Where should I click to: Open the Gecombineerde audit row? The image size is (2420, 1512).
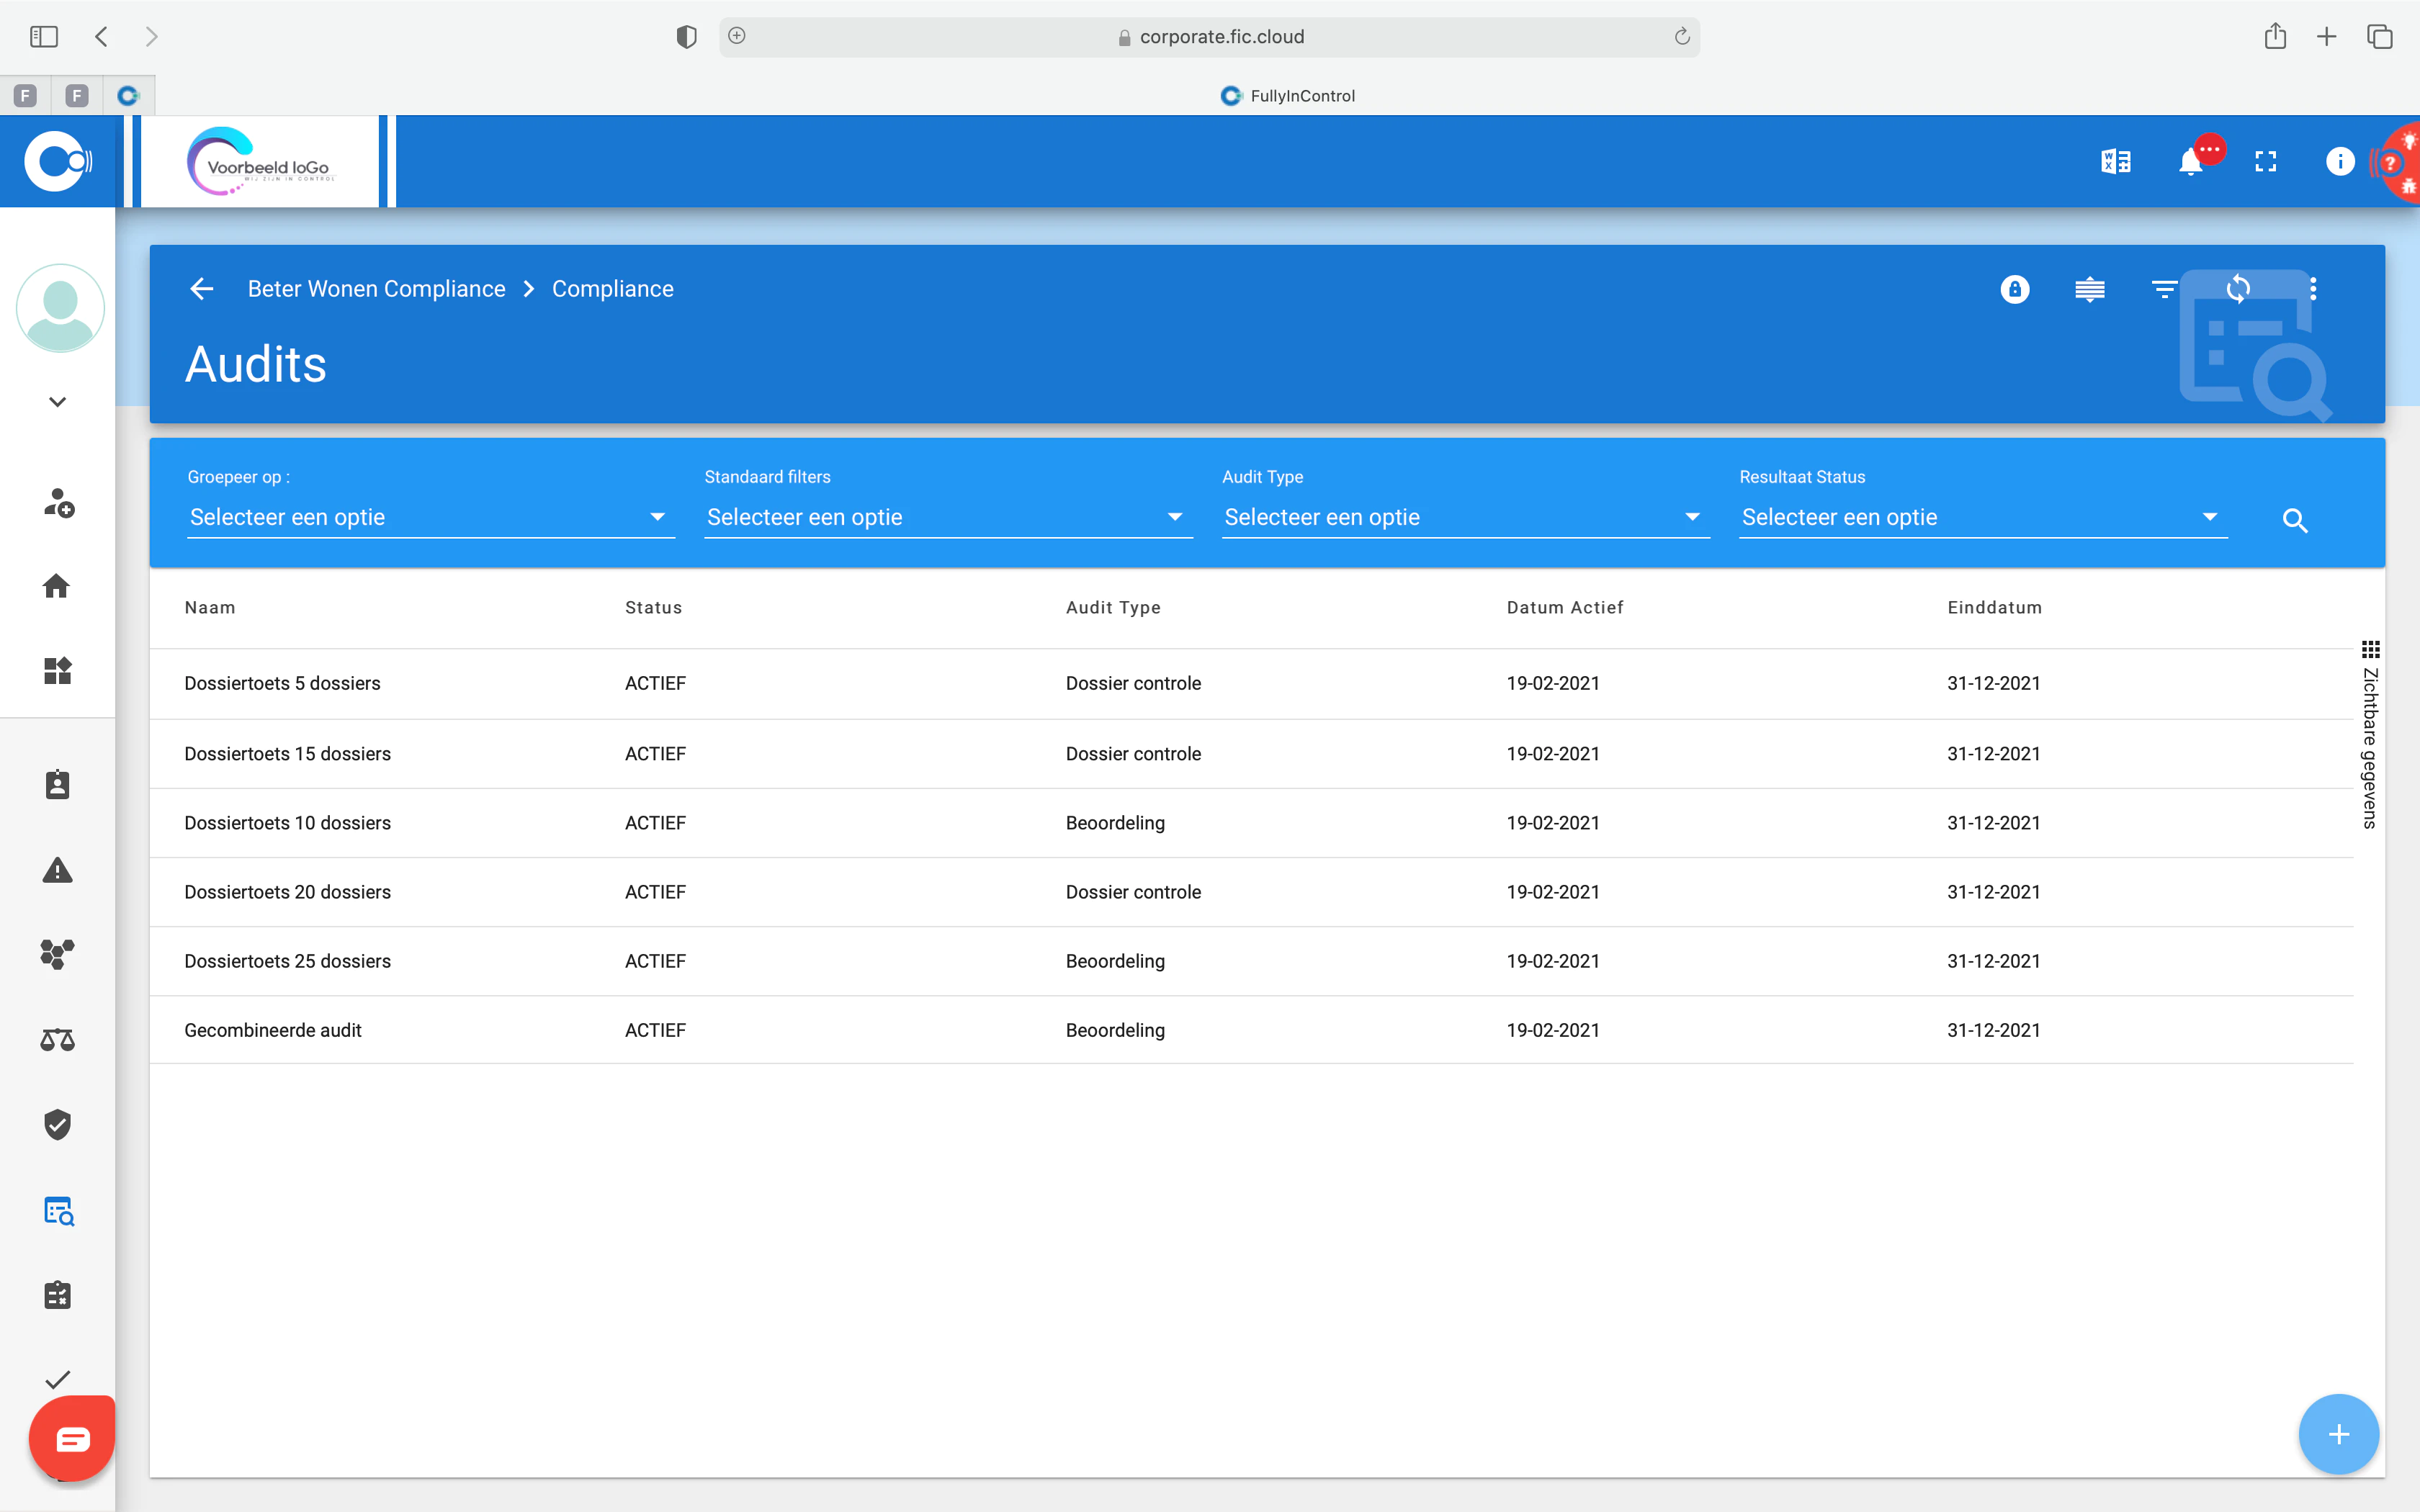(1251, 1030)
